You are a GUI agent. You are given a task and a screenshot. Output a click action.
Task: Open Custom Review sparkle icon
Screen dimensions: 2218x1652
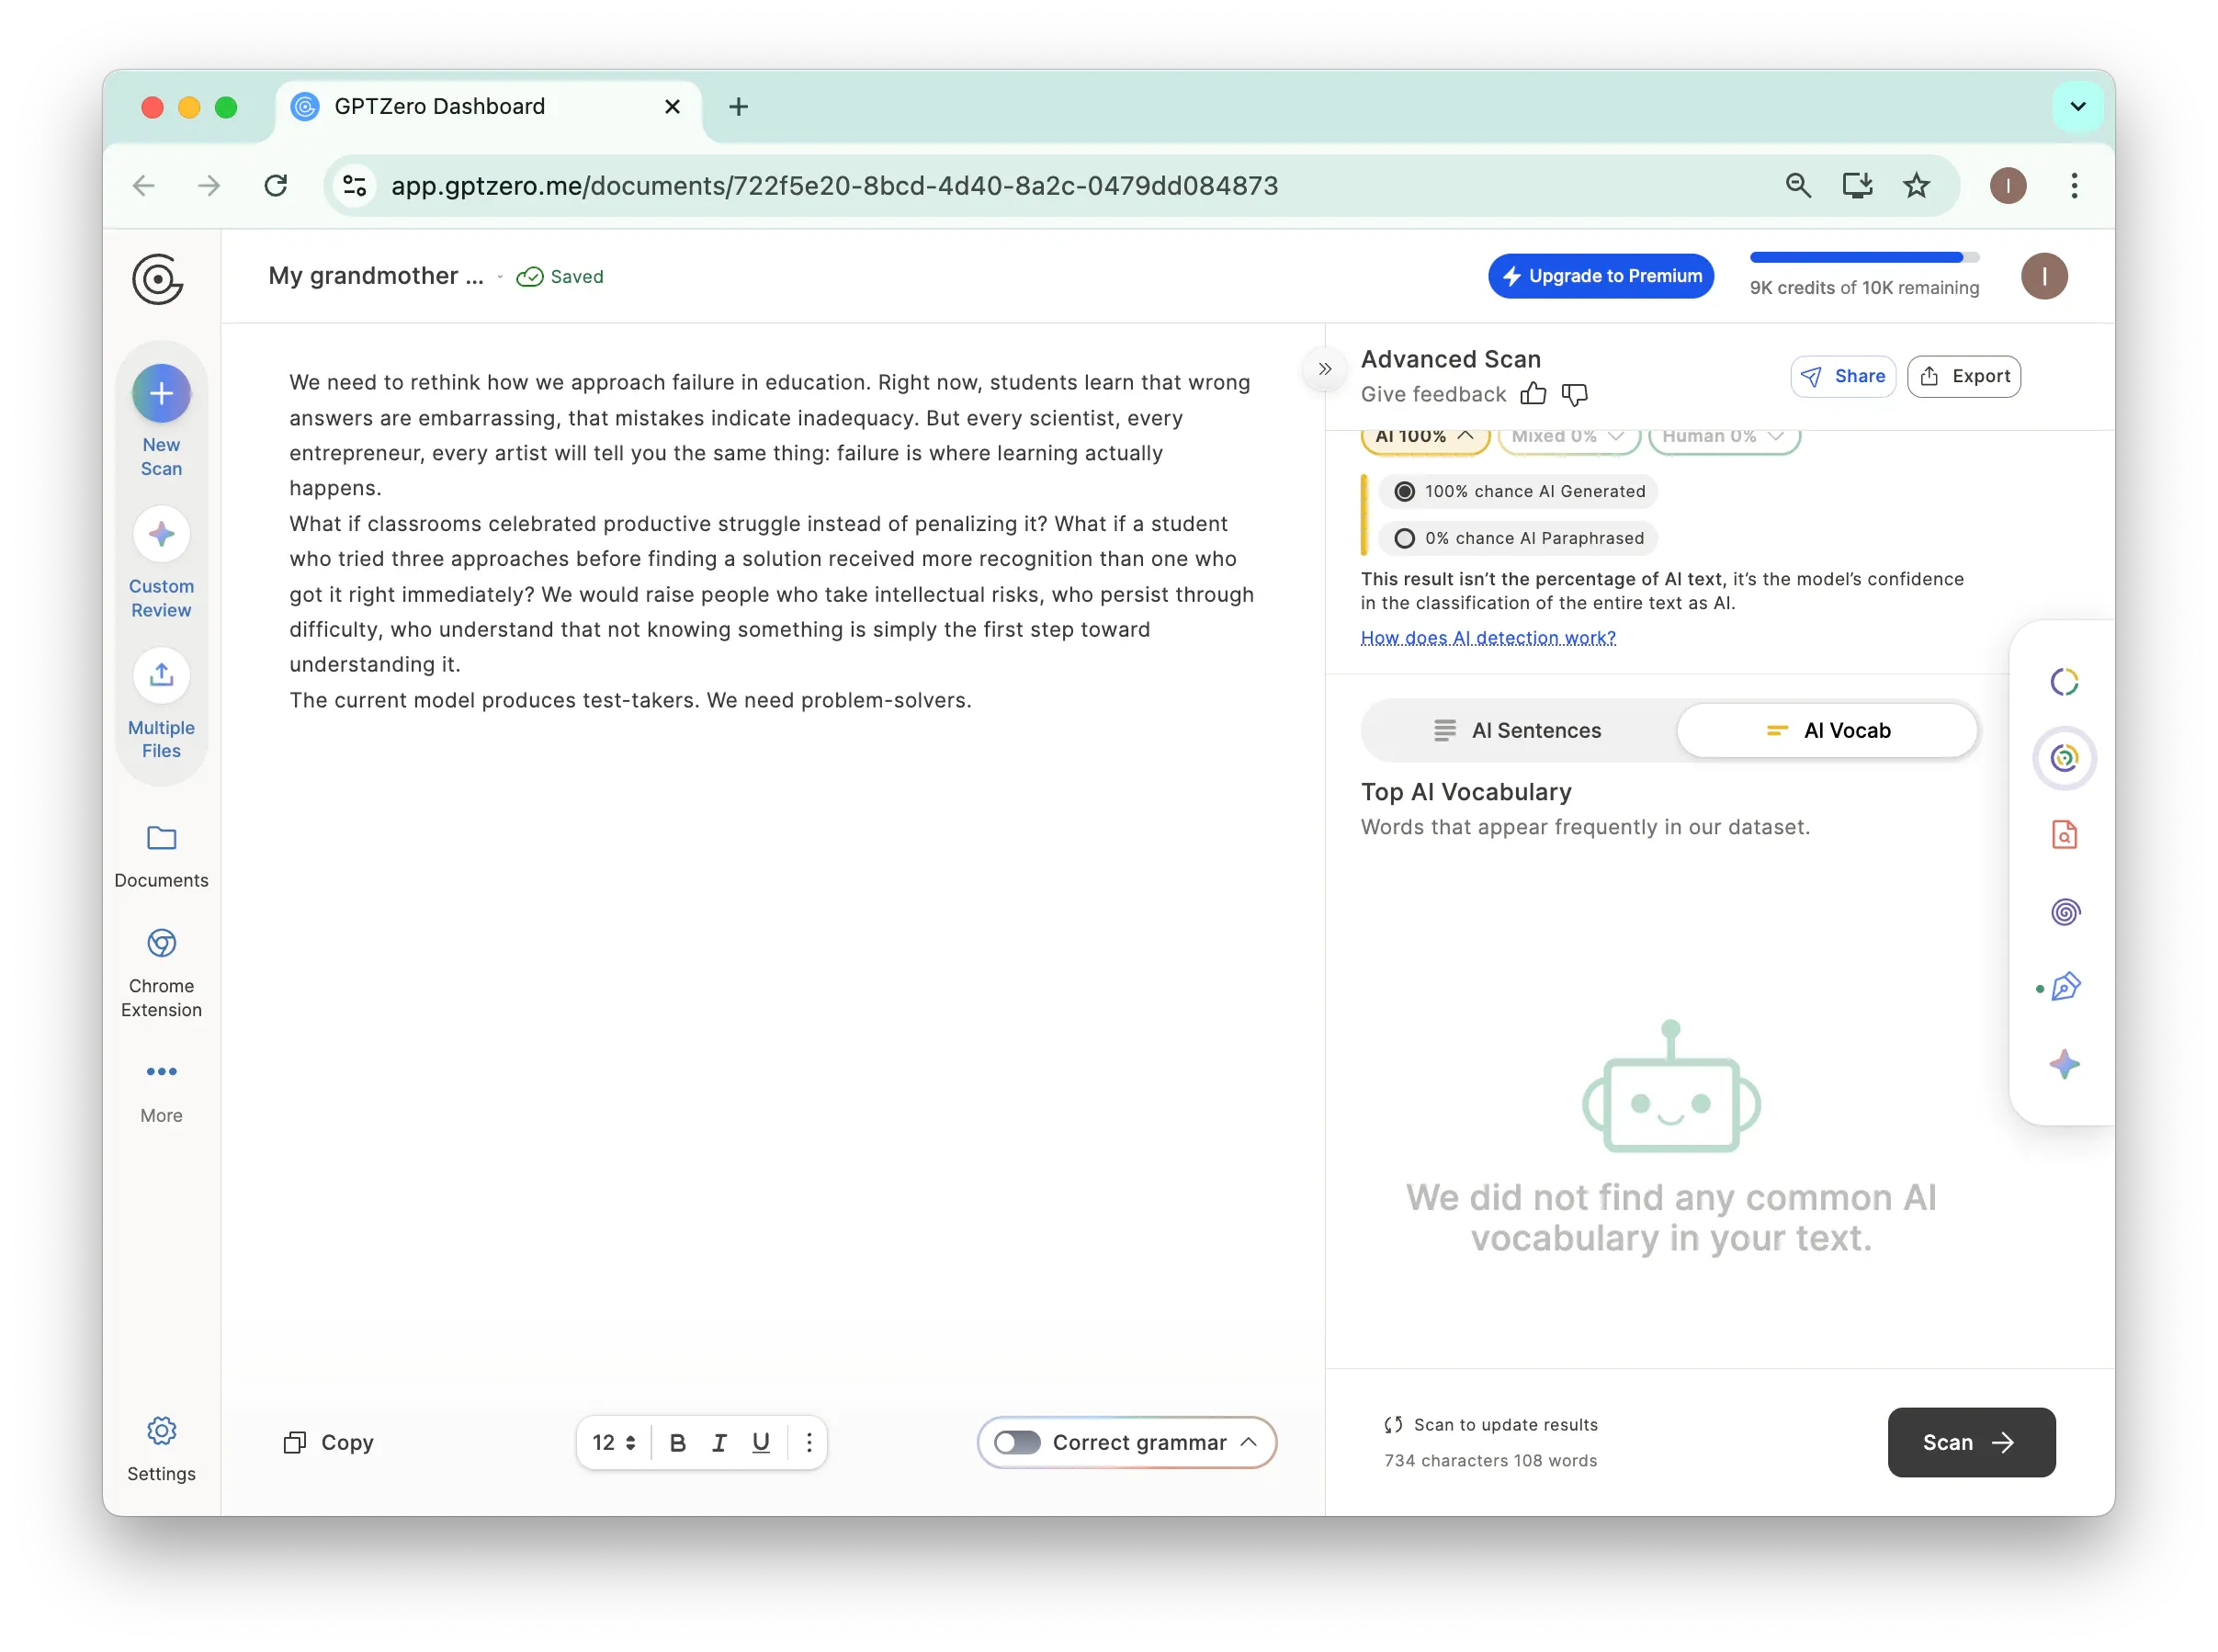click(x=161, y=534)
